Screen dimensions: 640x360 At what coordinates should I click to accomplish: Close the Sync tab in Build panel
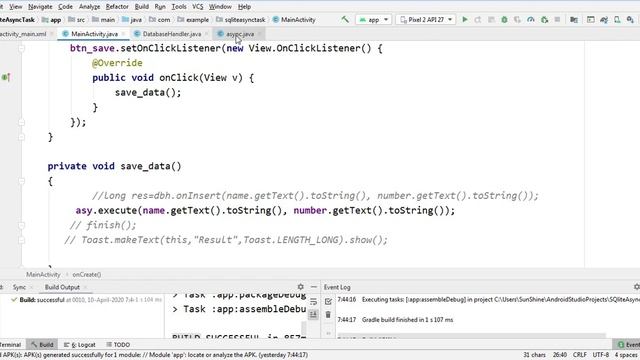pos(31,287)
